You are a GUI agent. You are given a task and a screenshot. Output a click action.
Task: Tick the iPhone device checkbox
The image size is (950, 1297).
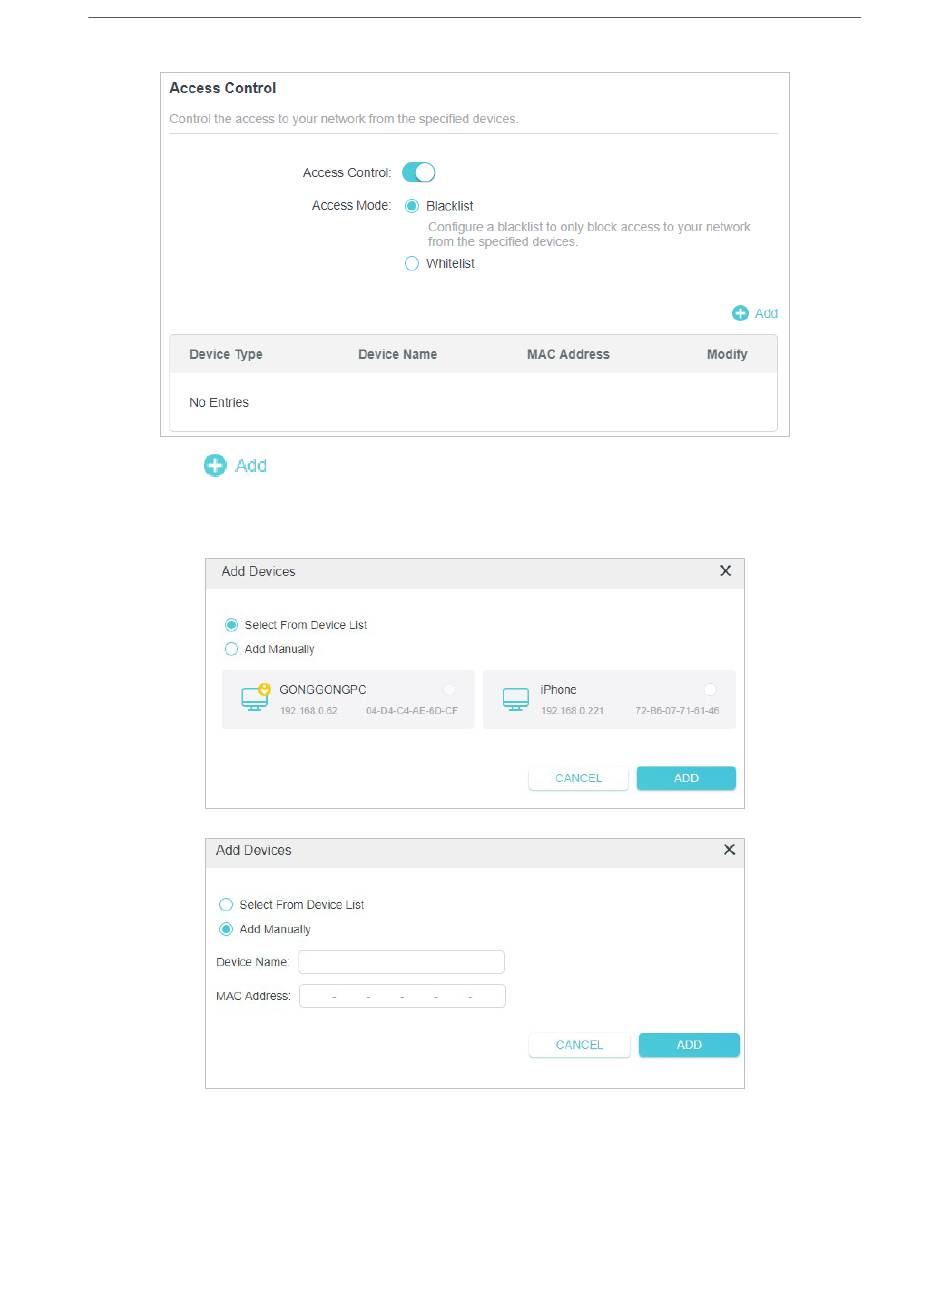click(710, 689)
